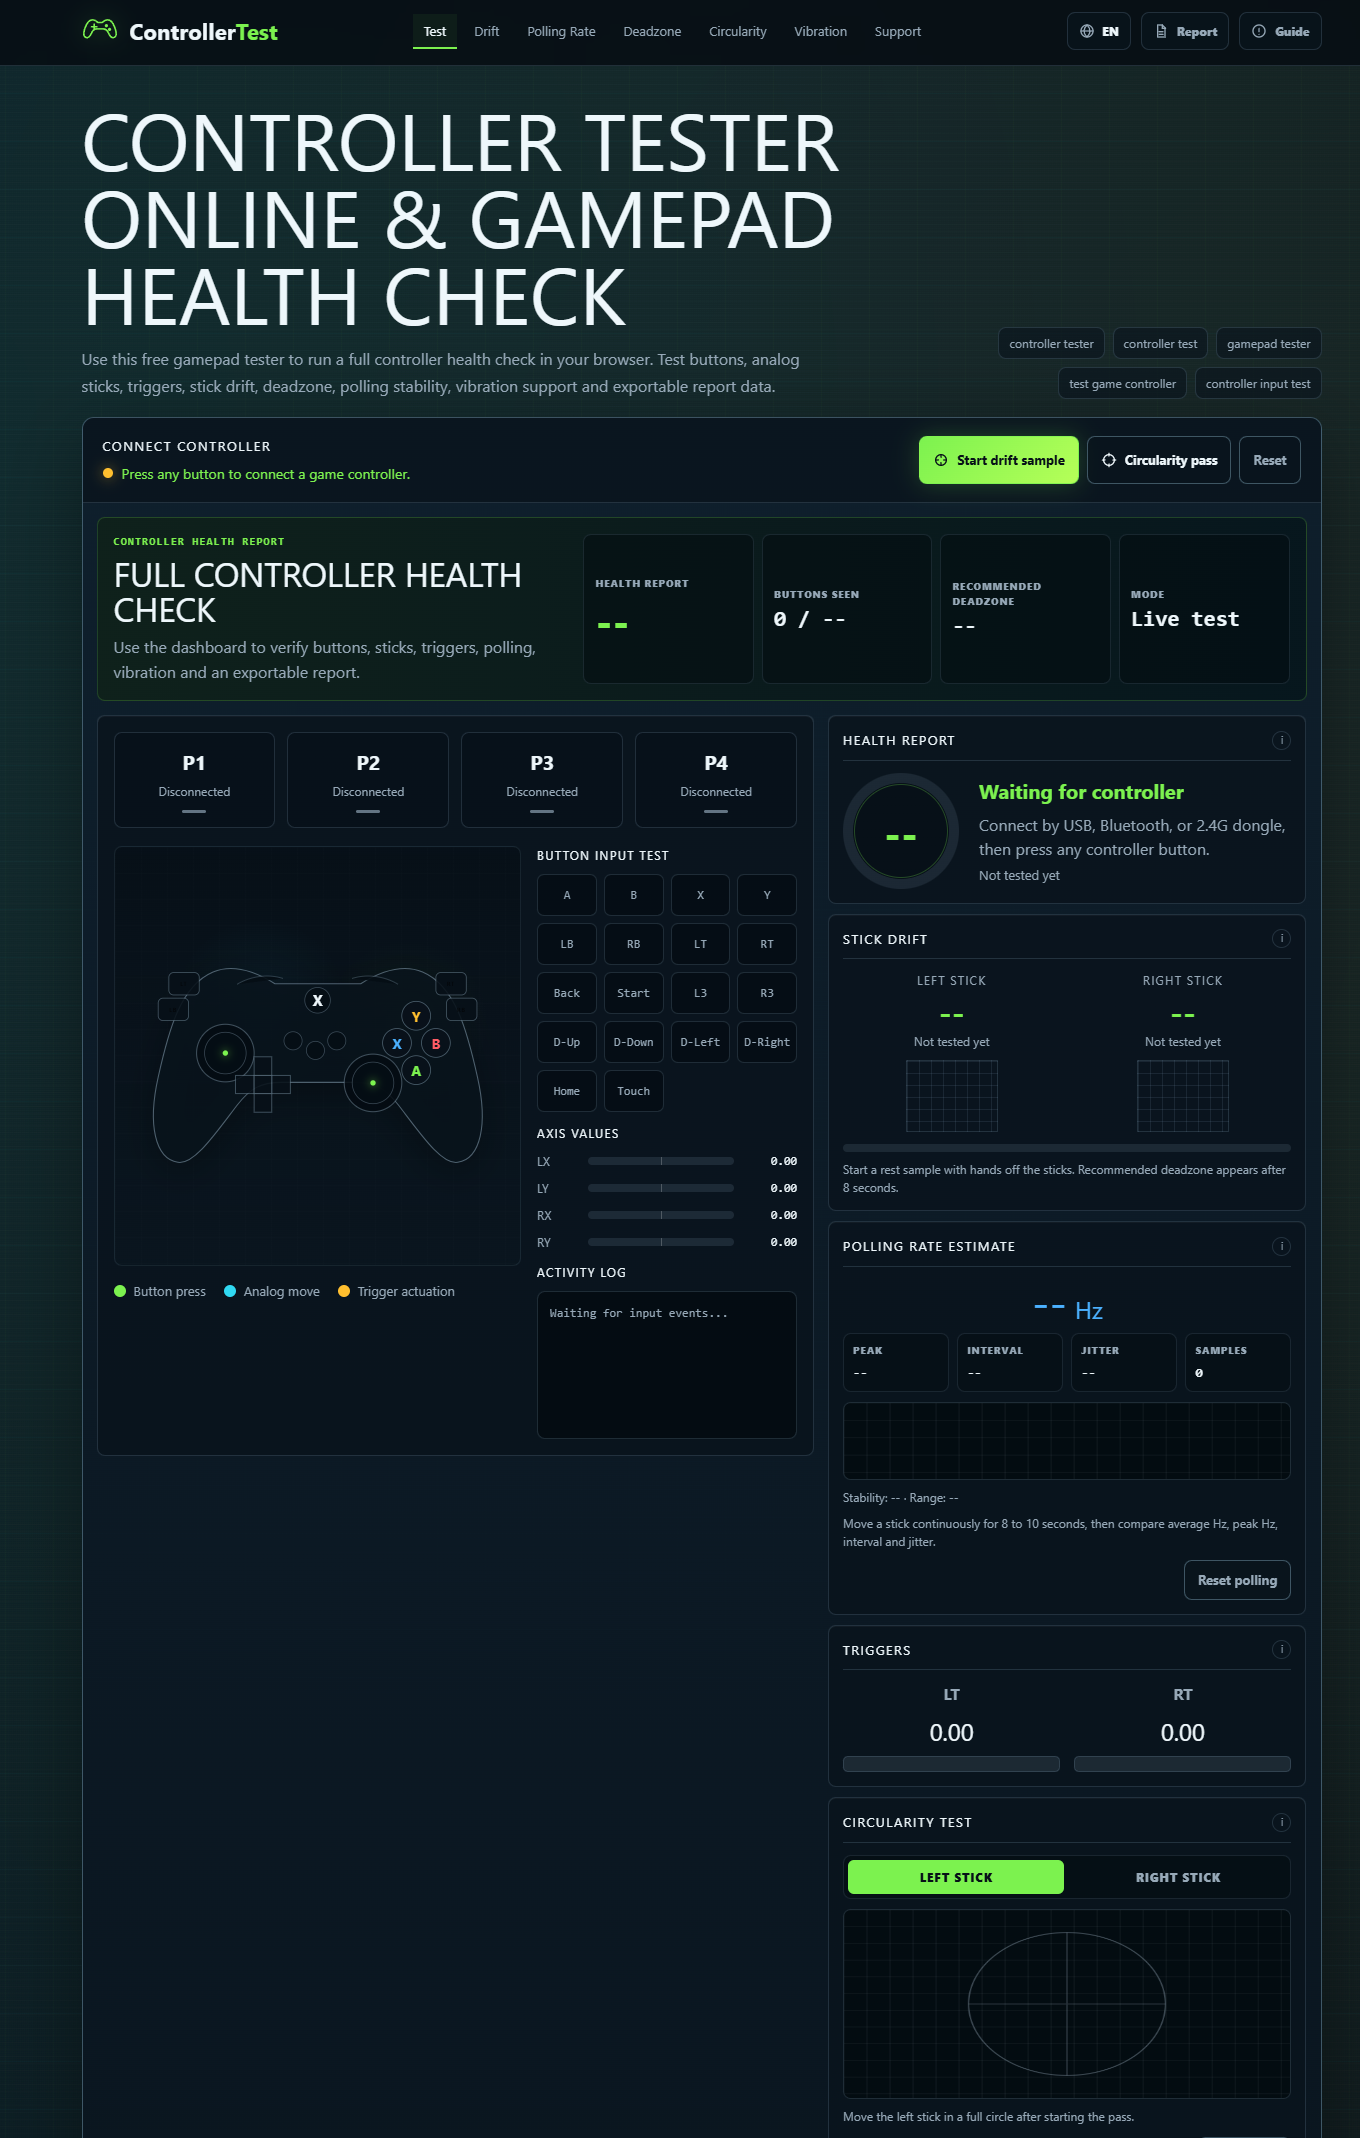The width and height of the screenshot is (1360, 2138).
Task: Click the Home button test tile
Action: coord(567,1091)
